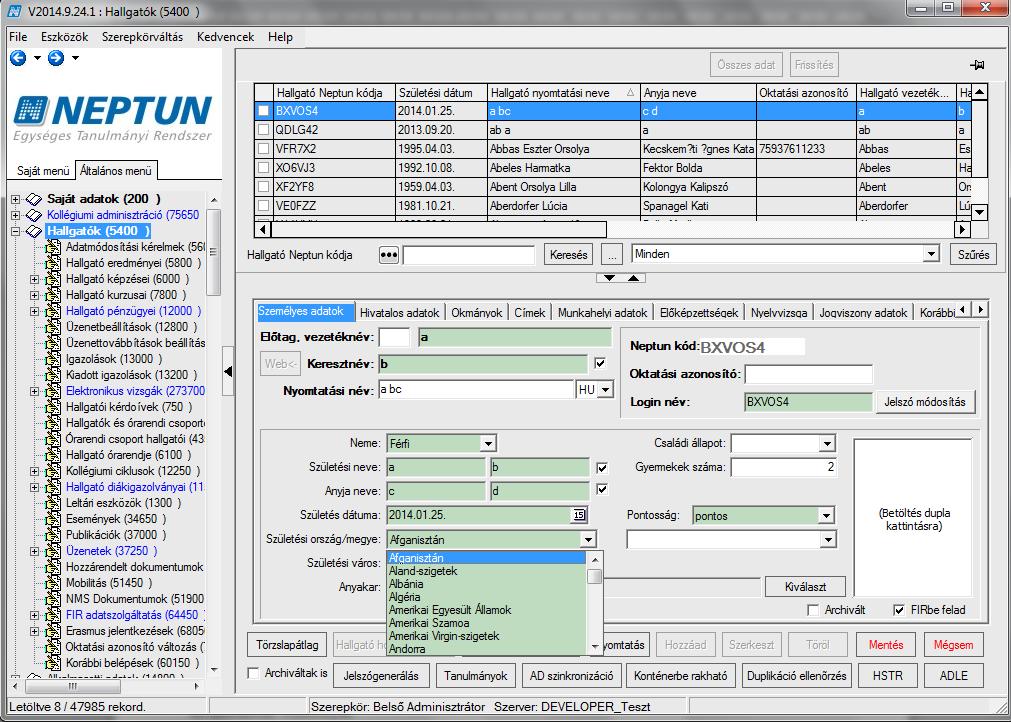This screenshot has width=1011, height=722.
Task: Click the country list's scrollbar thumb
Action: click(x=594, y=576)
